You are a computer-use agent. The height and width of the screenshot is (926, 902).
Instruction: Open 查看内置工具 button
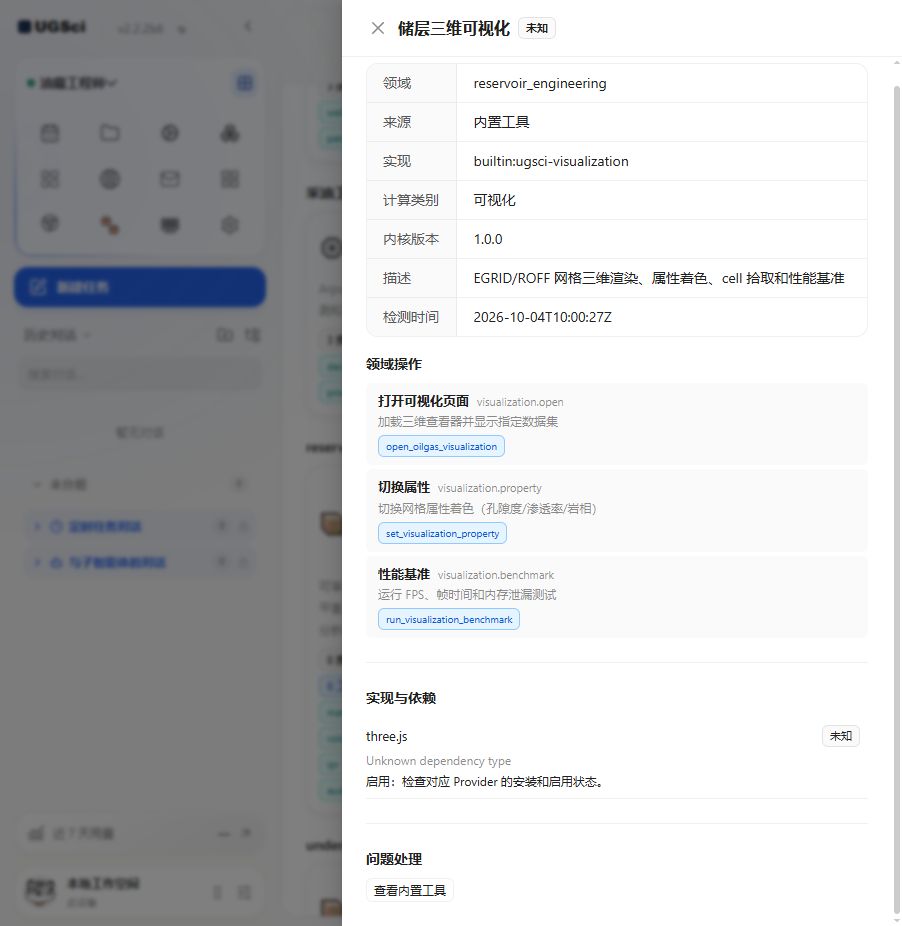coord(409,890)
